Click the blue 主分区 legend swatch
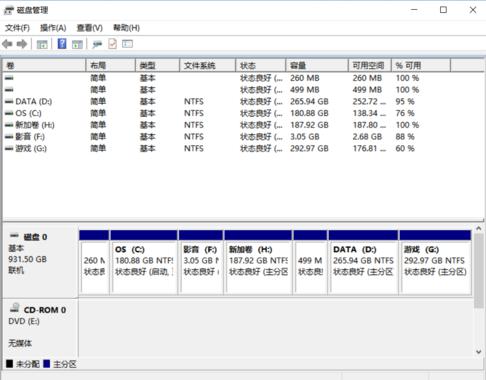 point(47,364)
